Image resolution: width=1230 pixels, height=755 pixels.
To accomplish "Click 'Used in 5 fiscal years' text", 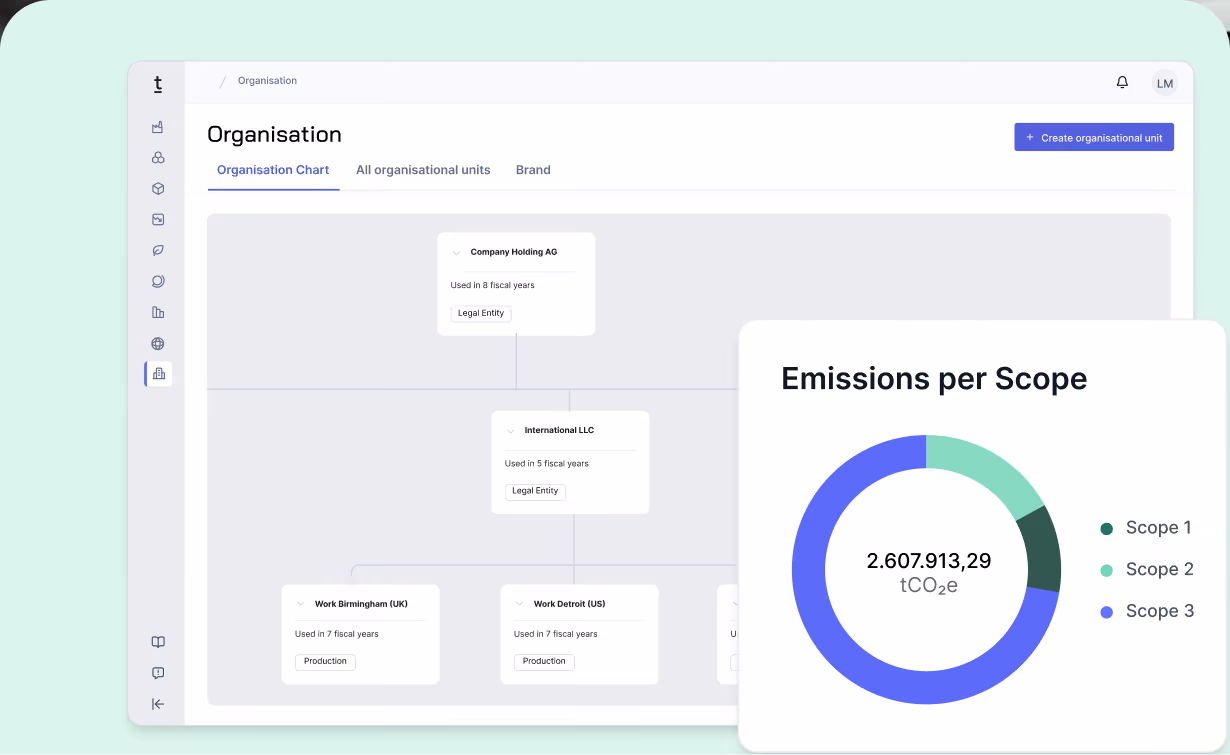I will click(x=547, y=464).
